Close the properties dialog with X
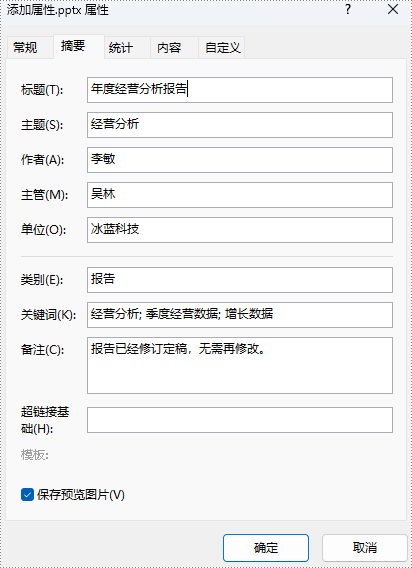The image size is (412, 568). 393,10
